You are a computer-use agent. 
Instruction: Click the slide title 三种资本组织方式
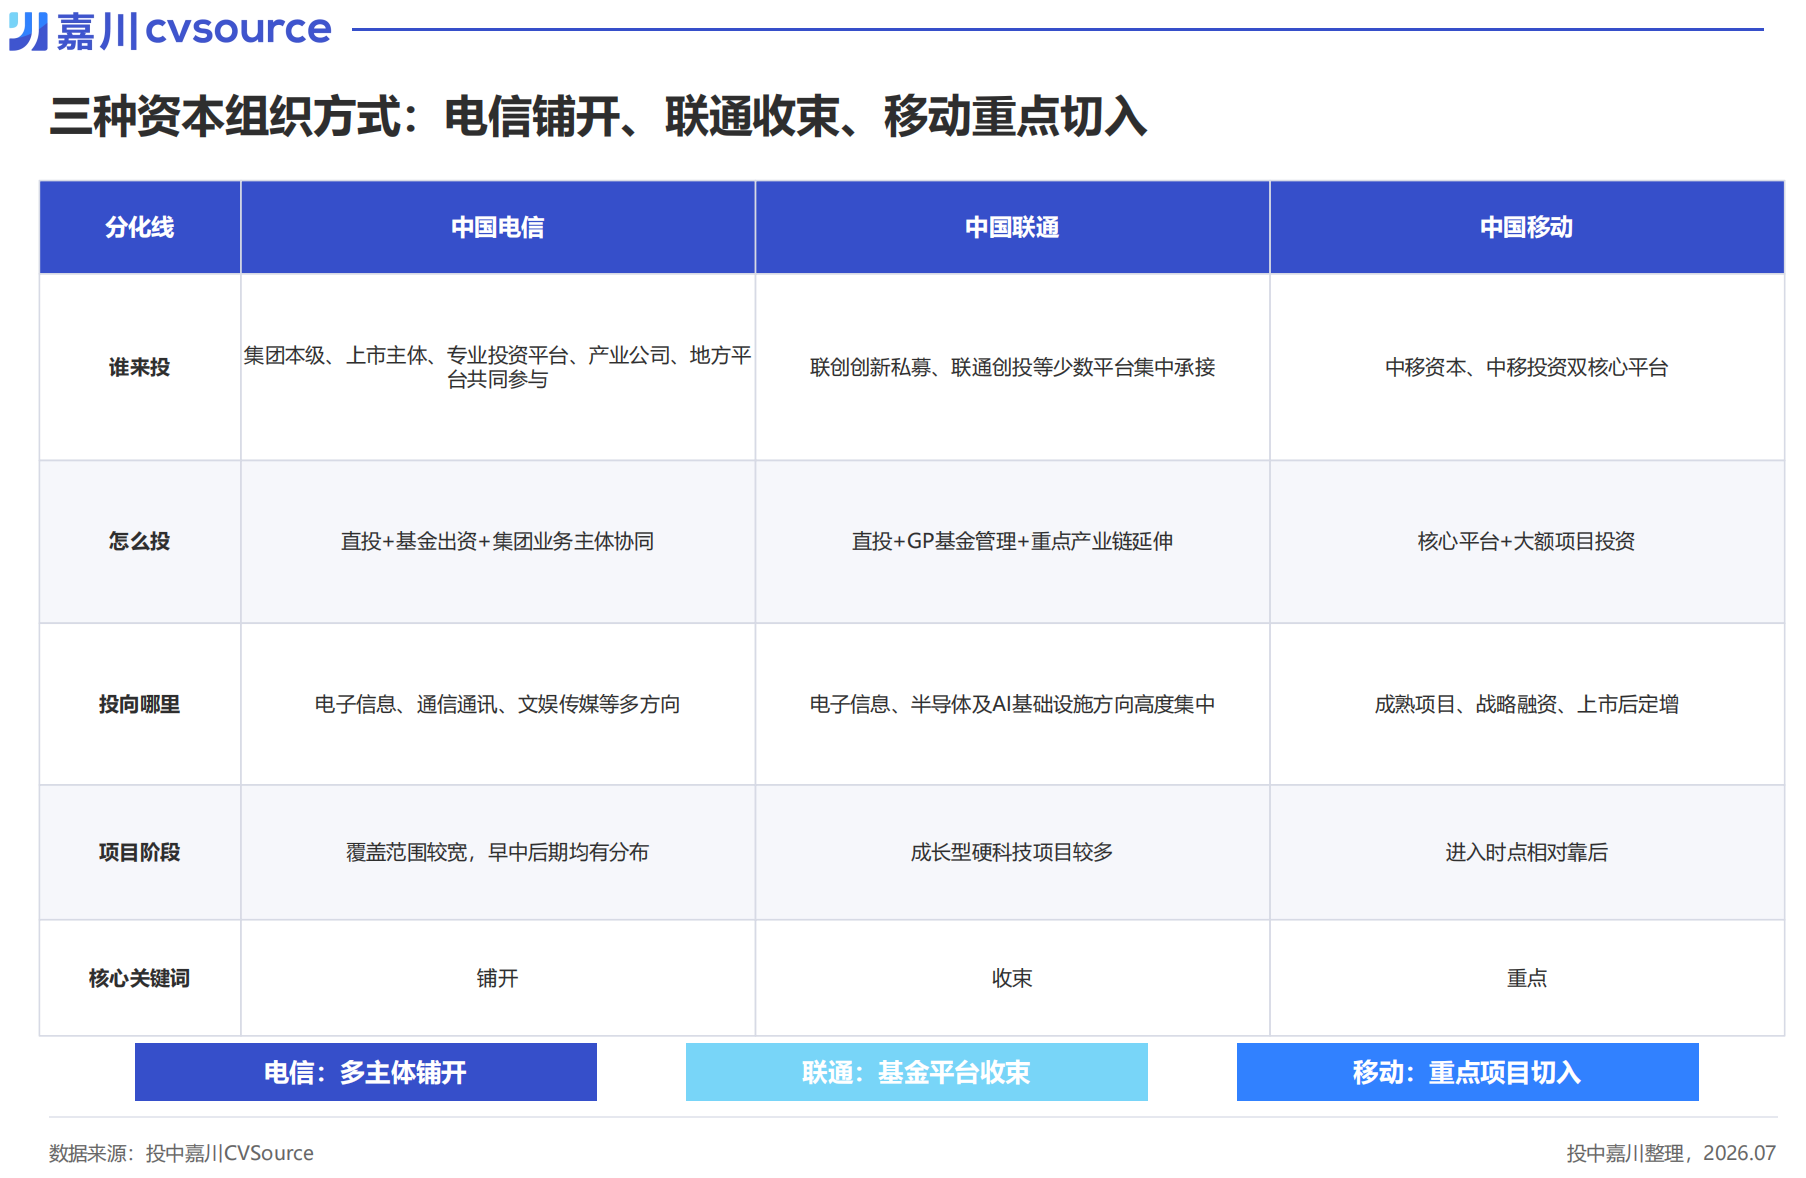click(x=598, y=116)
